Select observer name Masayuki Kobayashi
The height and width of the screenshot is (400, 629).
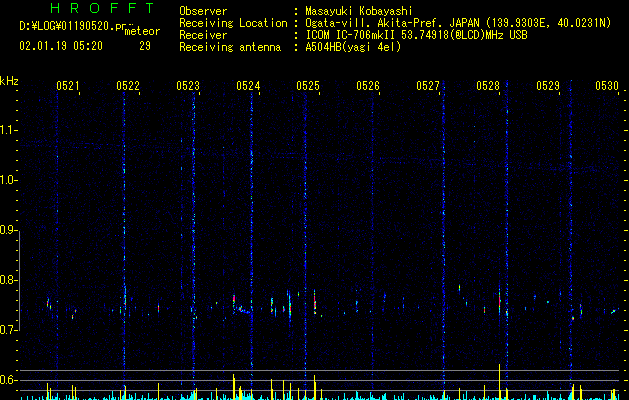pos(359,11)
